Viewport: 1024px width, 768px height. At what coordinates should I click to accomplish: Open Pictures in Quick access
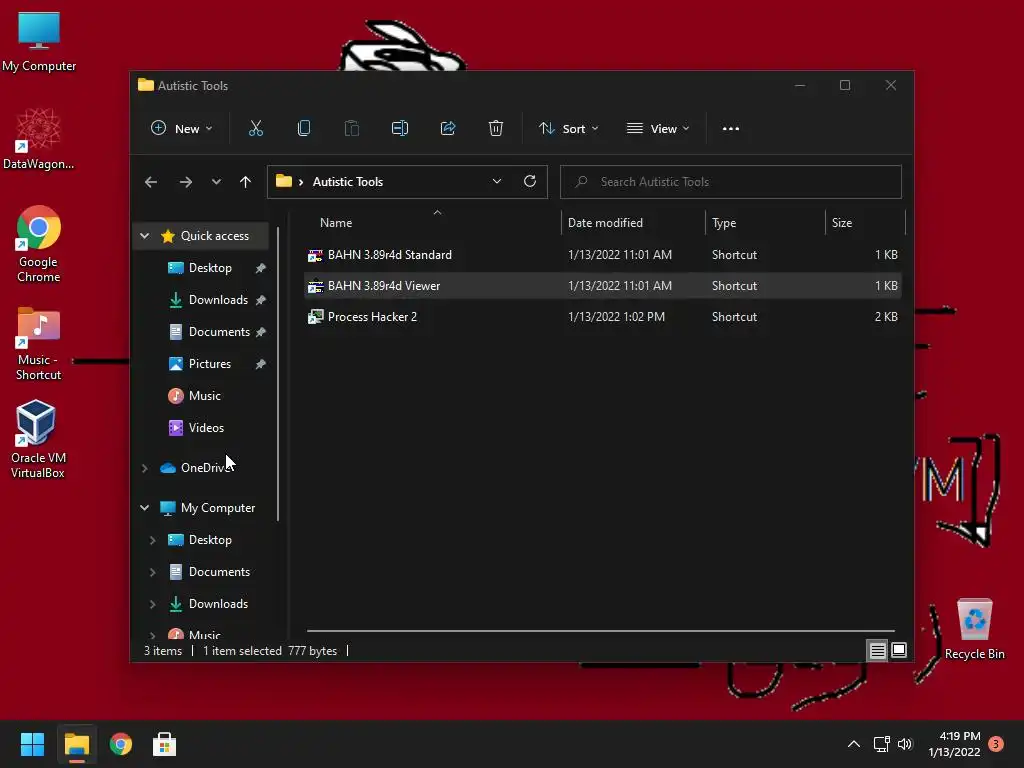(210, 364)
